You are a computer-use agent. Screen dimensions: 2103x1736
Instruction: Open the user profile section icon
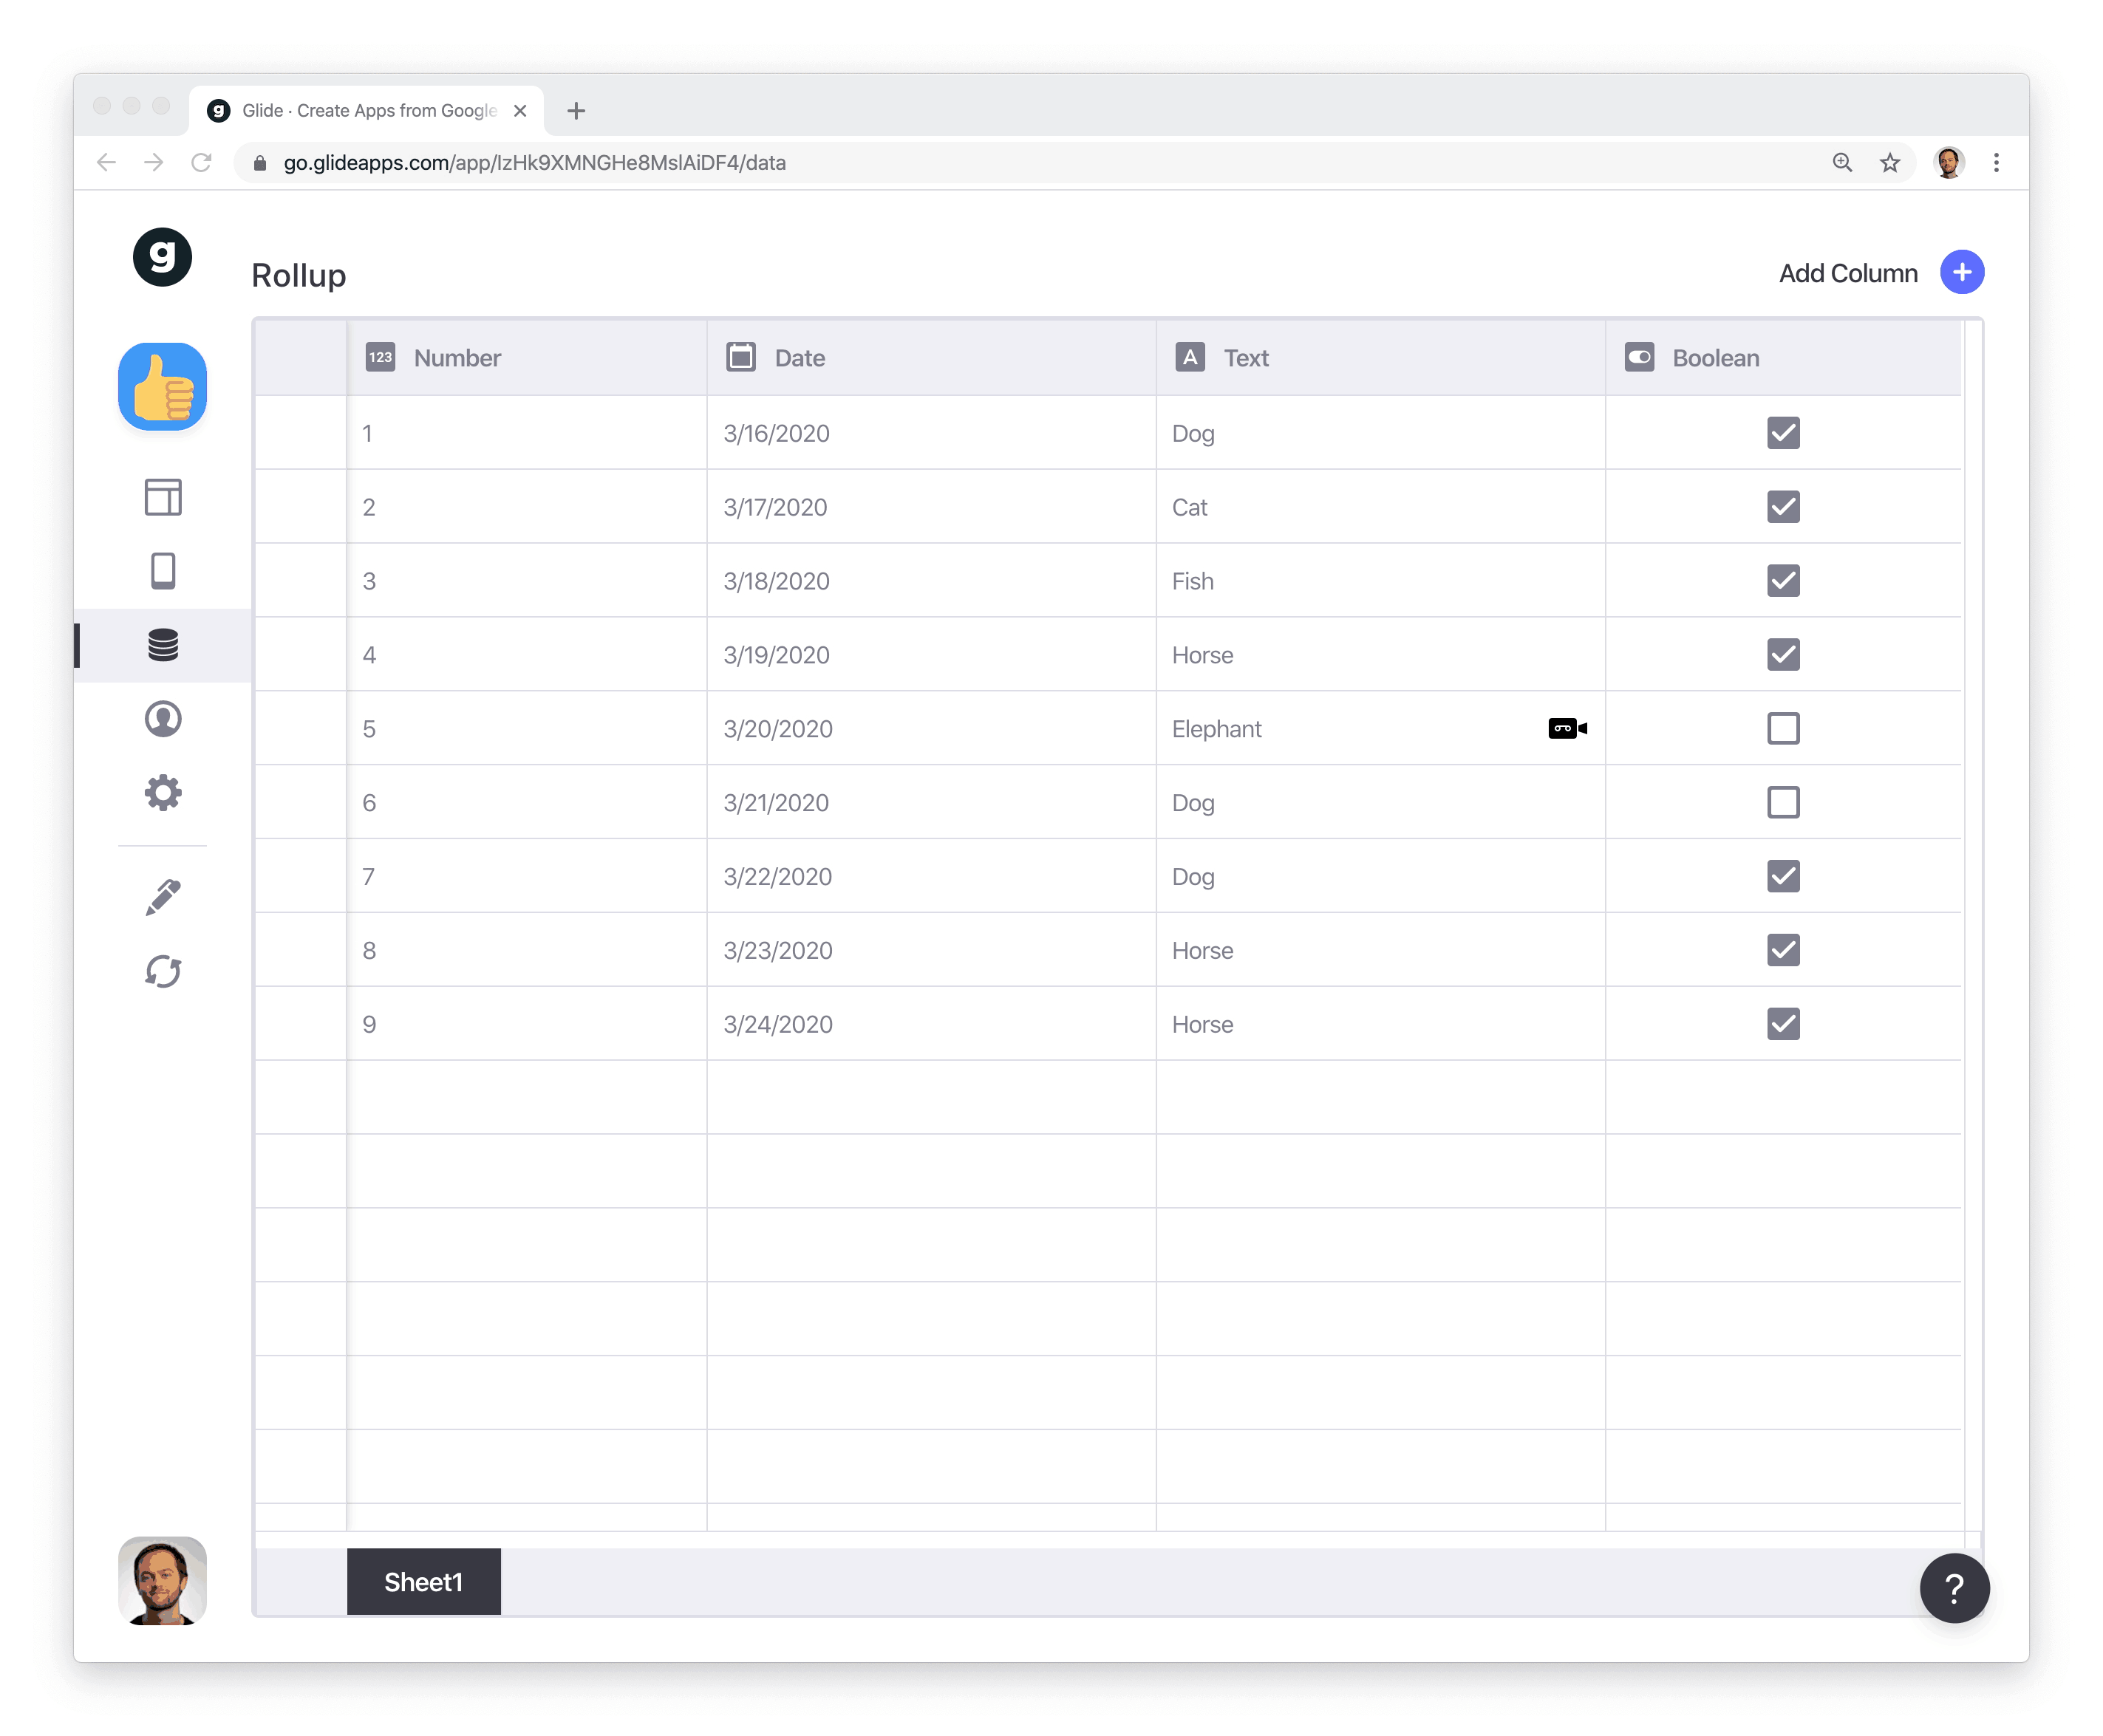[x=162, y=719]
